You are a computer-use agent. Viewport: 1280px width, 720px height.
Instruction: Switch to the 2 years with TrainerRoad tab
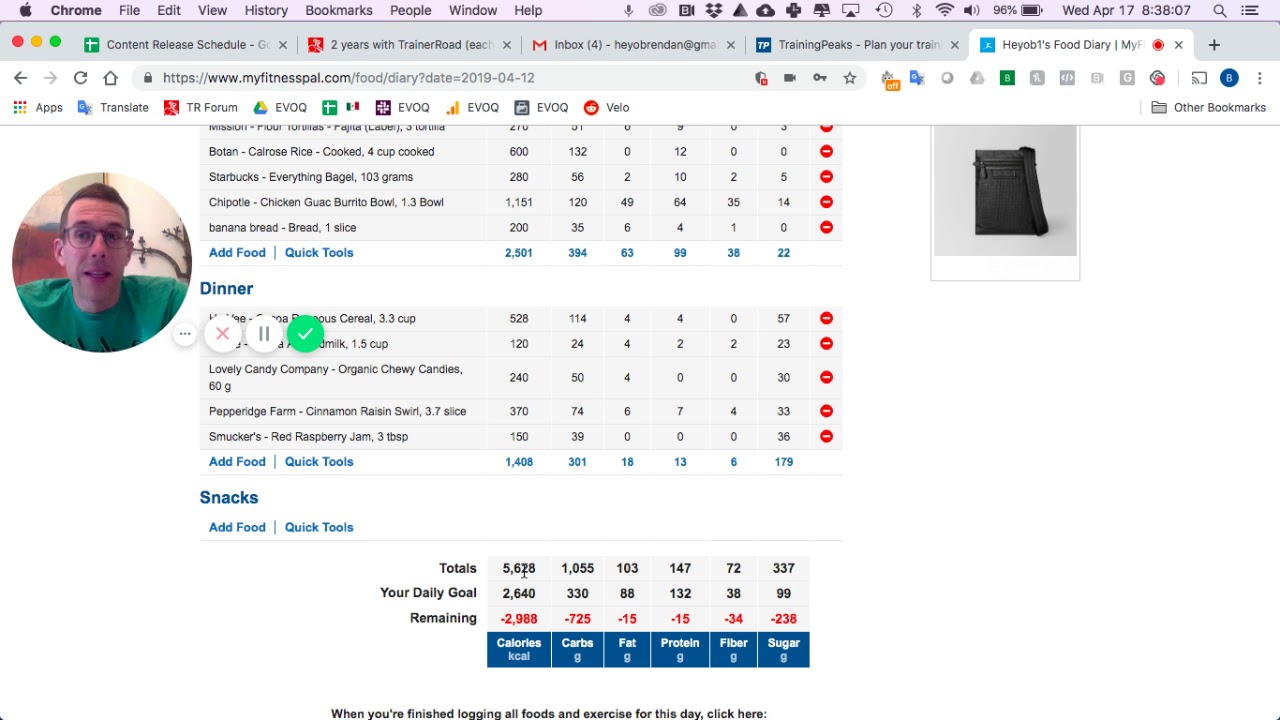(411, 45)
